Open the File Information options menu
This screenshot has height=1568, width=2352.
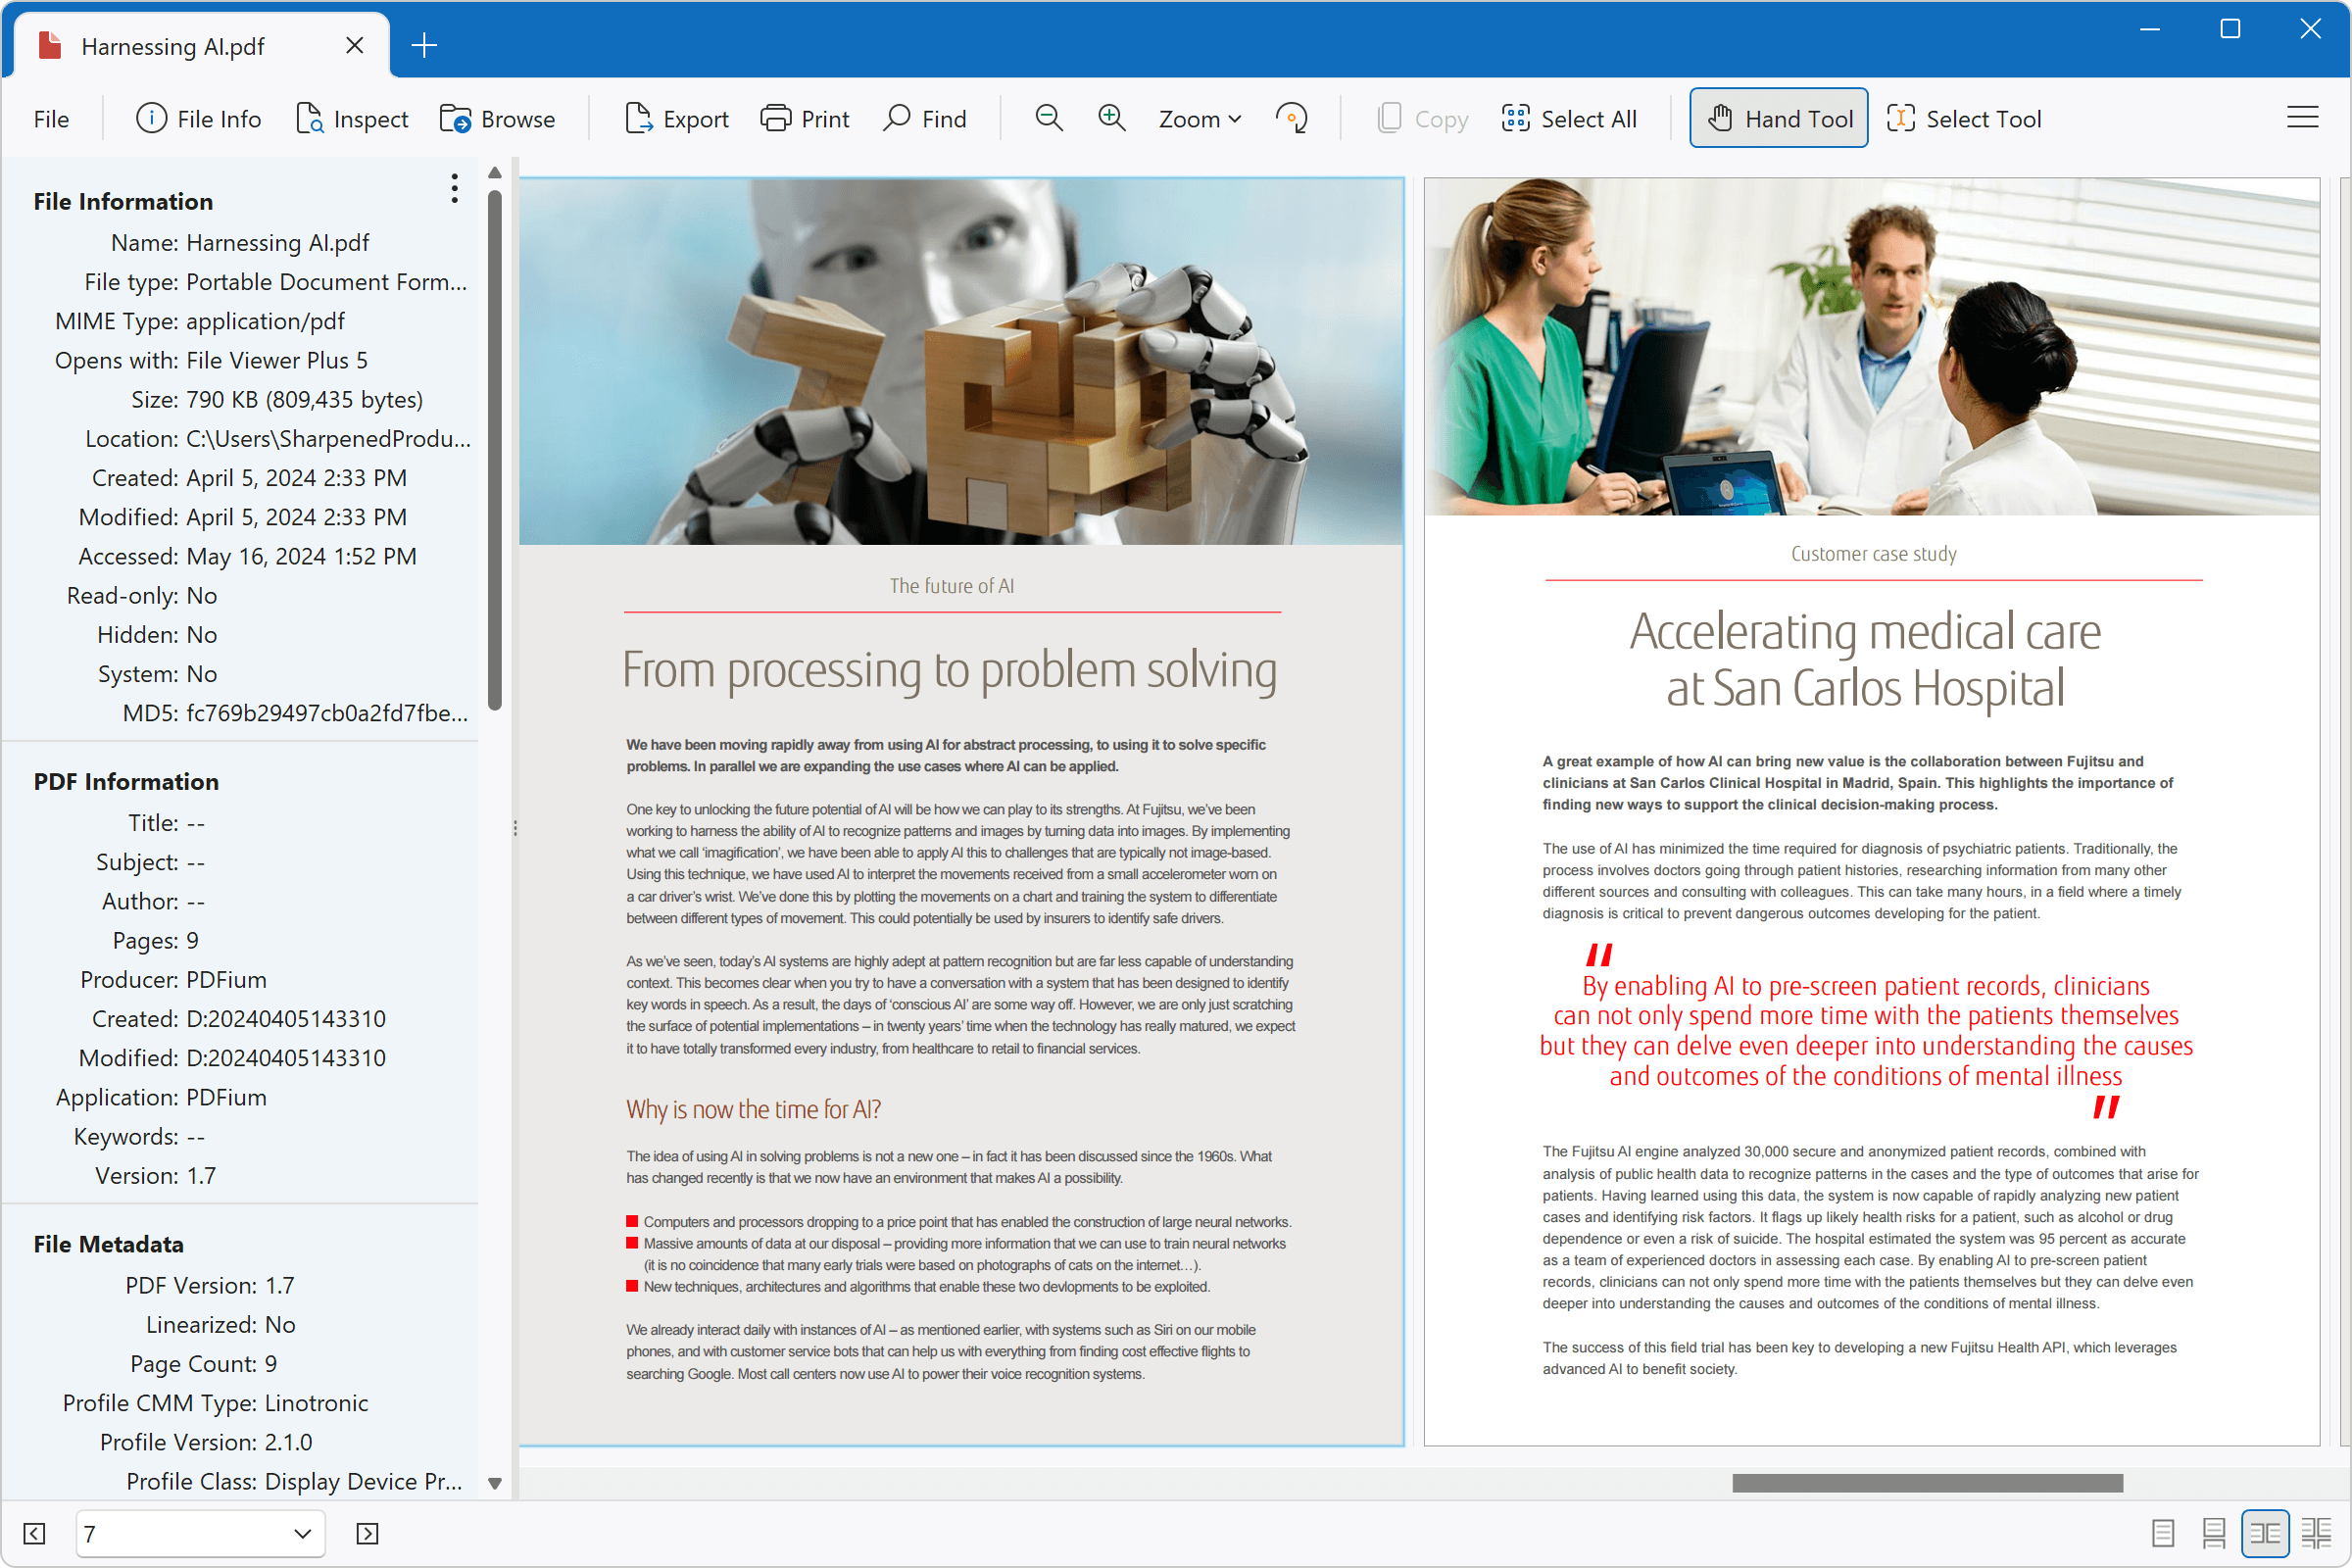(454, 188)
